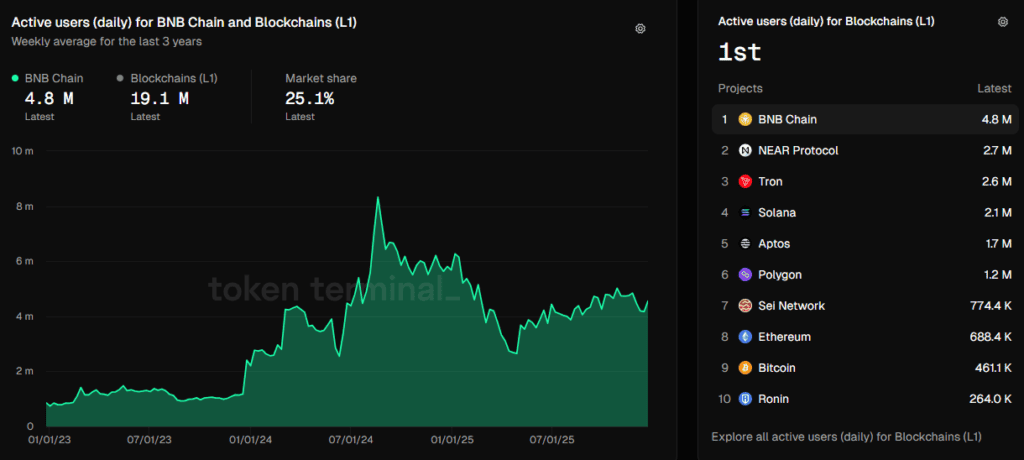The height and width of the screenshot is (460, 1024).
Task: Click the 2 m y-axis label
Action: click(x=24, y=371)
